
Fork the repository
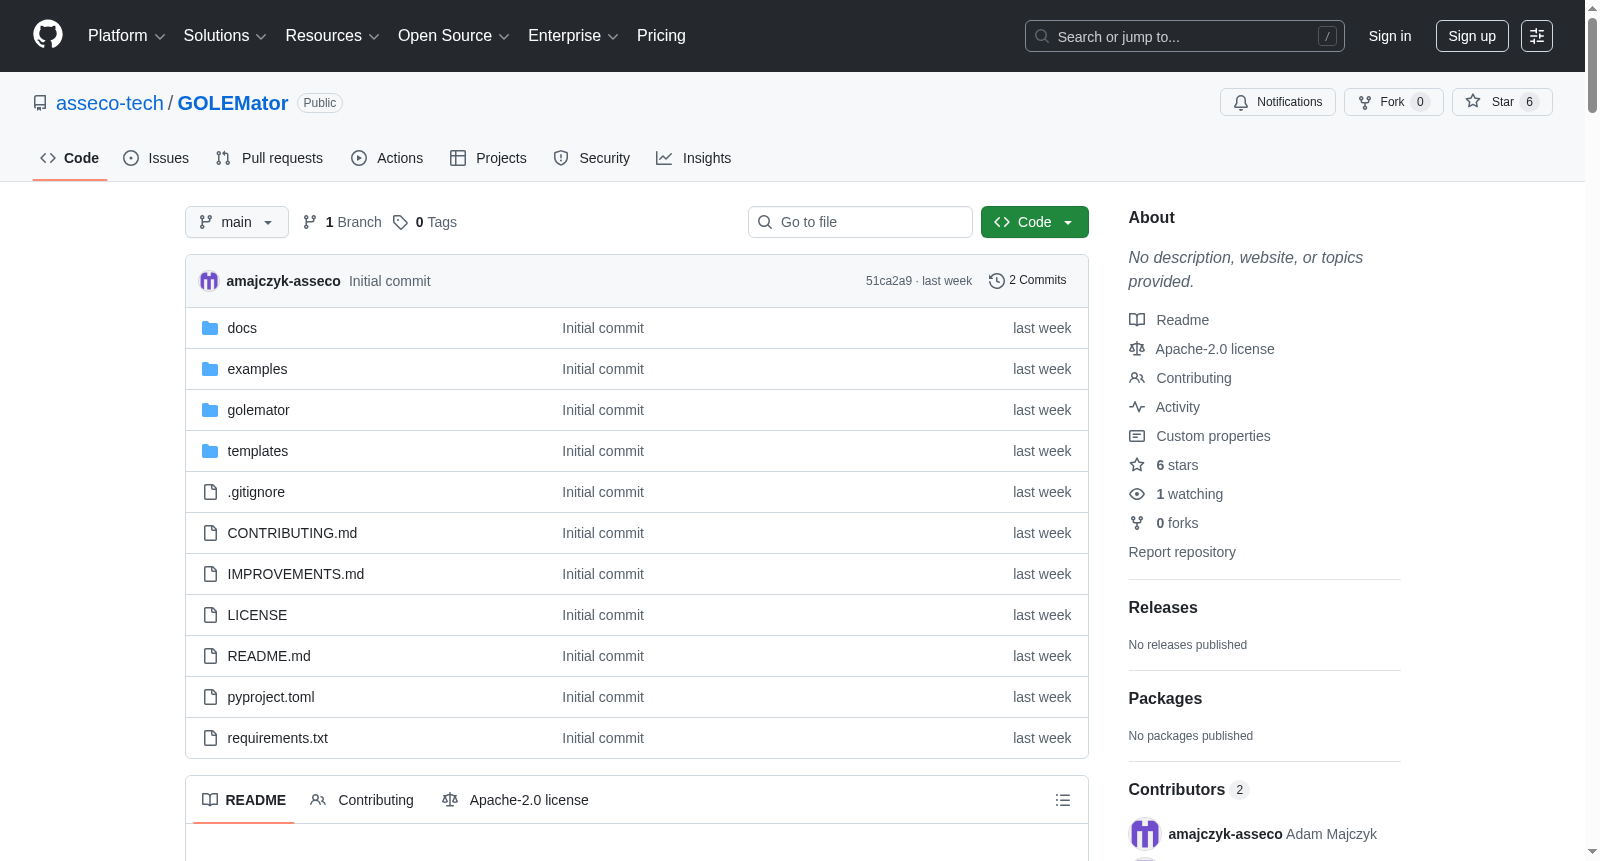(1394, 102)
